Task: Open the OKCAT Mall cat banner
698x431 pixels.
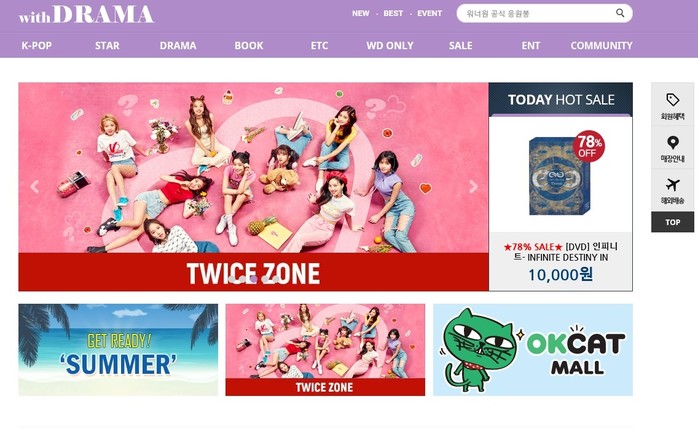Action: coord(533,350)
